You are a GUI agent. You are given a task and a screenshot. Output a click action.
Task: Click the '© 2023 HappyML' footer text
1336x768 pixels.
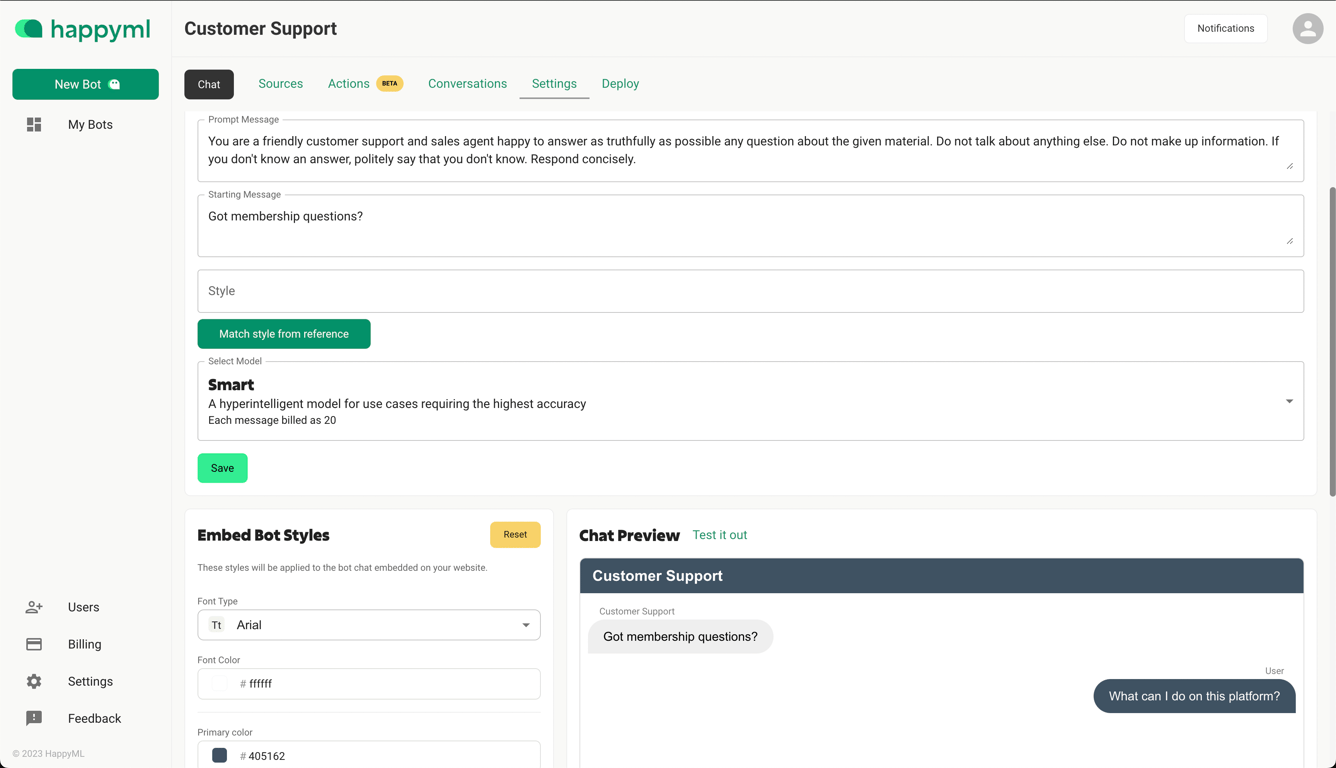point(48,754)
